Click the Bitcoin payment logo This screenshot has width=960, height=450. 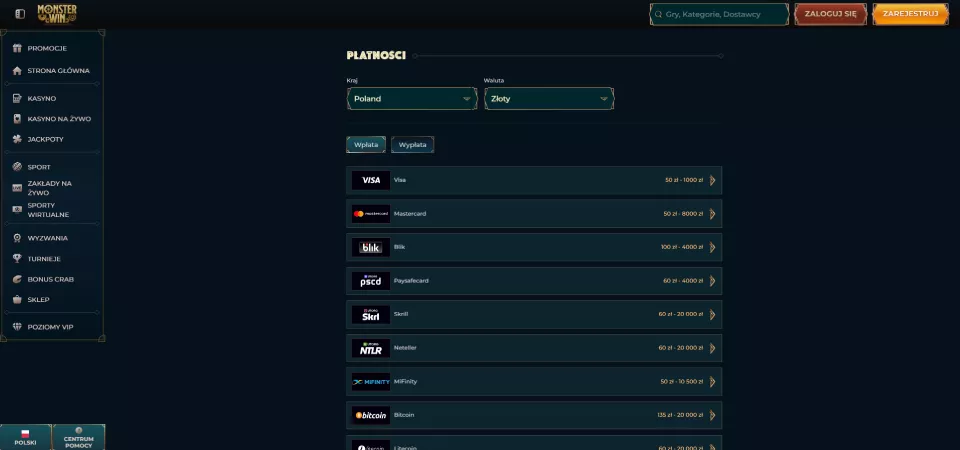click(370, 415)
